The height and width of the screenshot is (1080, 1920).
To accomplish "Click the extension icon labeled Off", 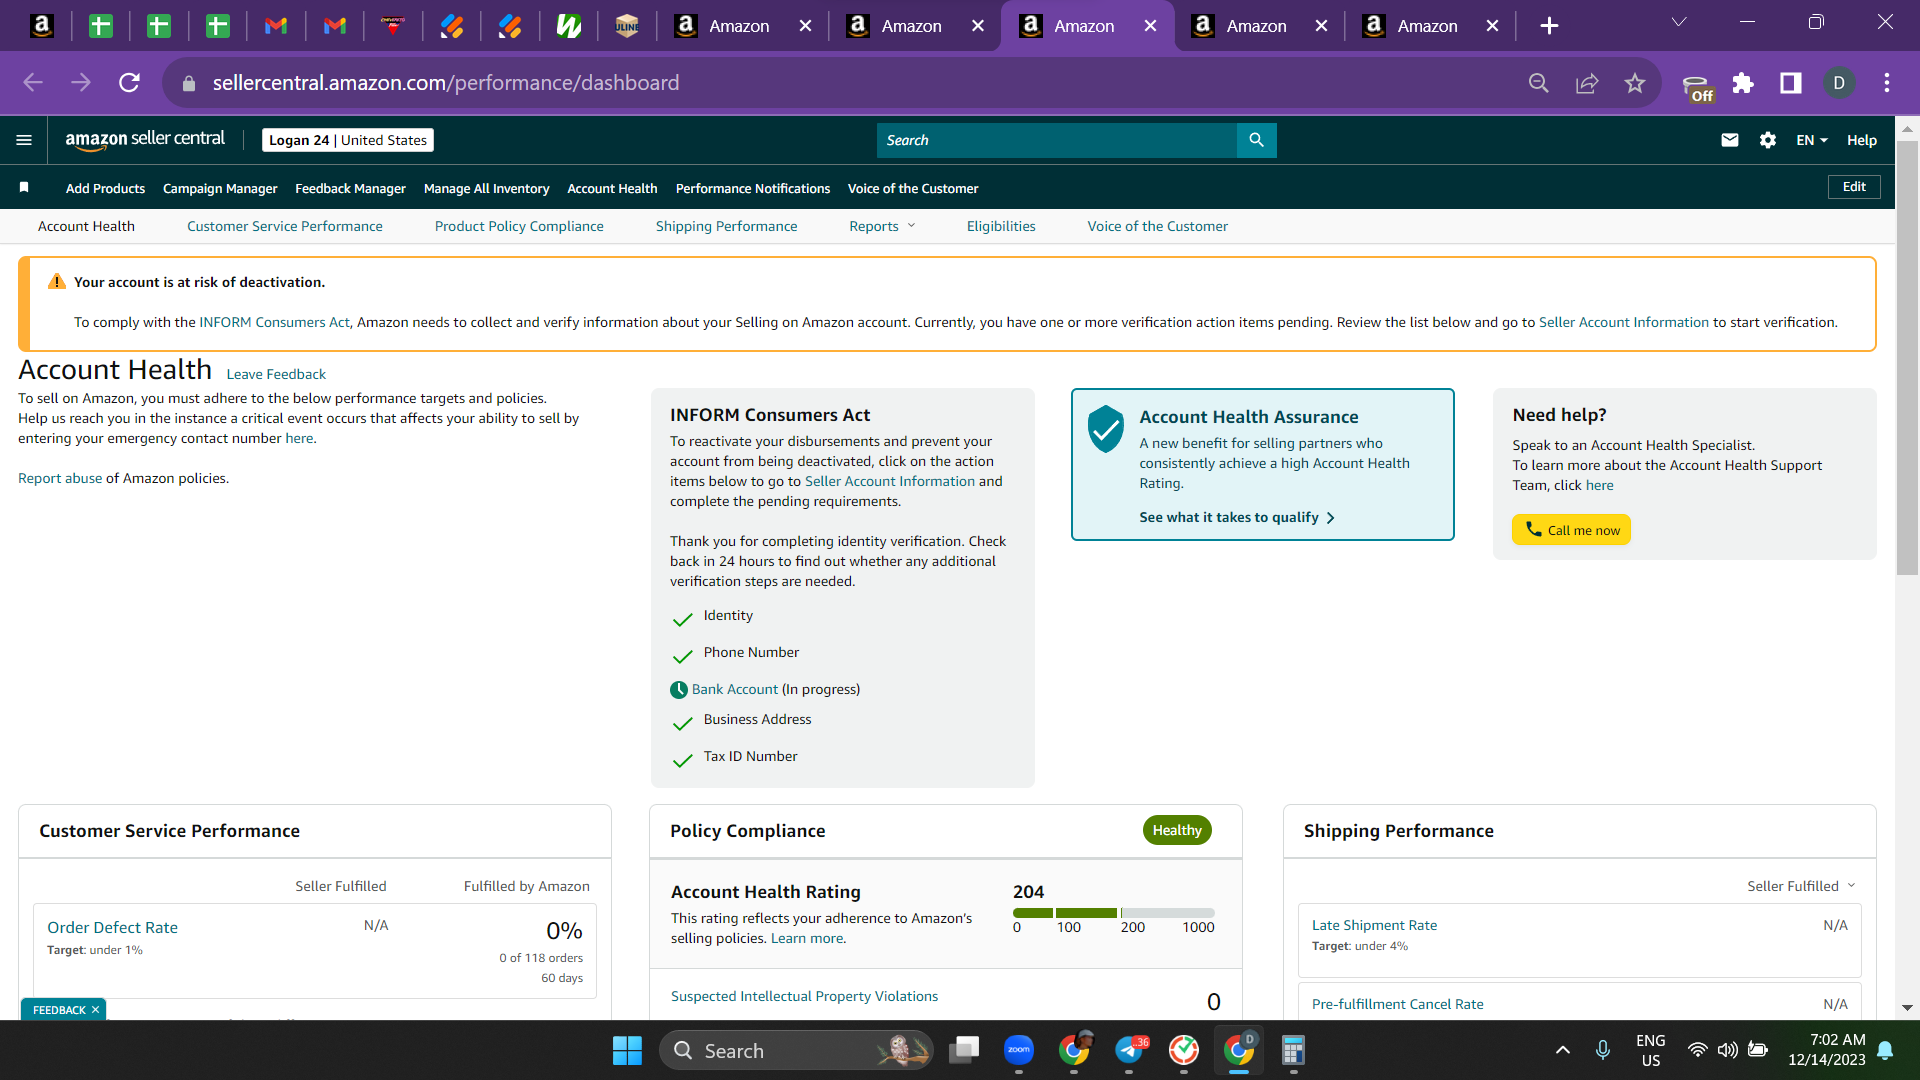I will [1697, 88].
